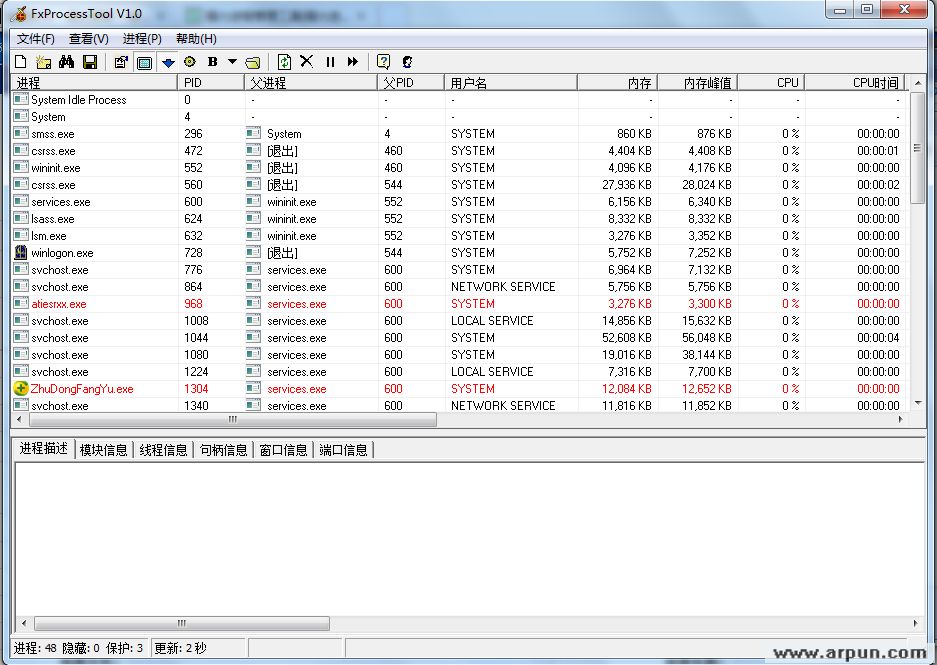
Task: Select the ZhuDongFangYu.exe process row
Action: (x=82, y=389)
